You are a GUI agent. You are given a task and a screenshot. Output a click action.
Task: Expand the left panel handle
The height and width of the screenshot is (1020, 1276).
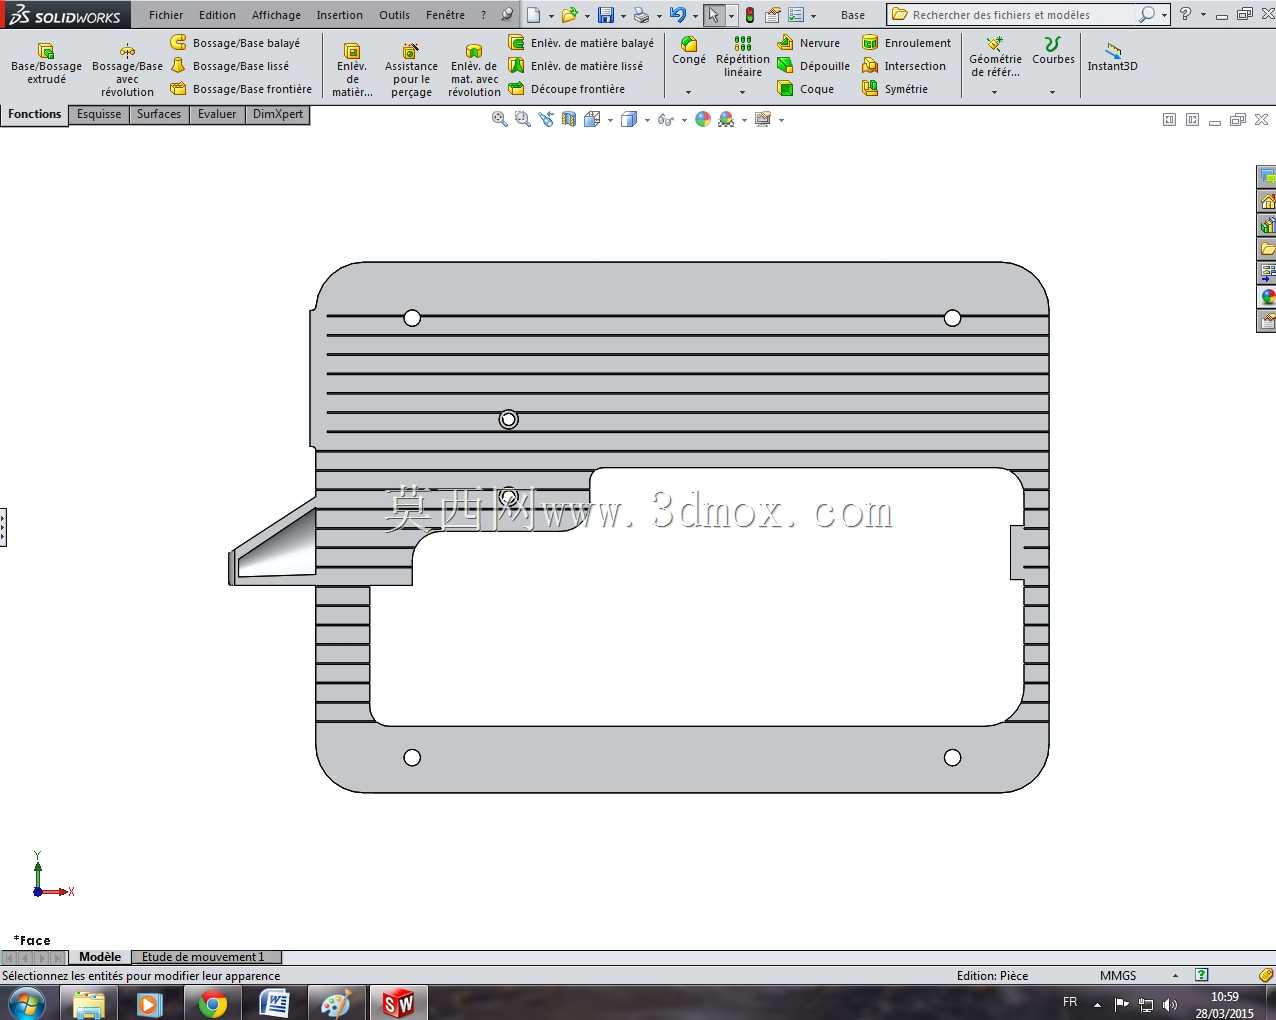pos(3,527)
